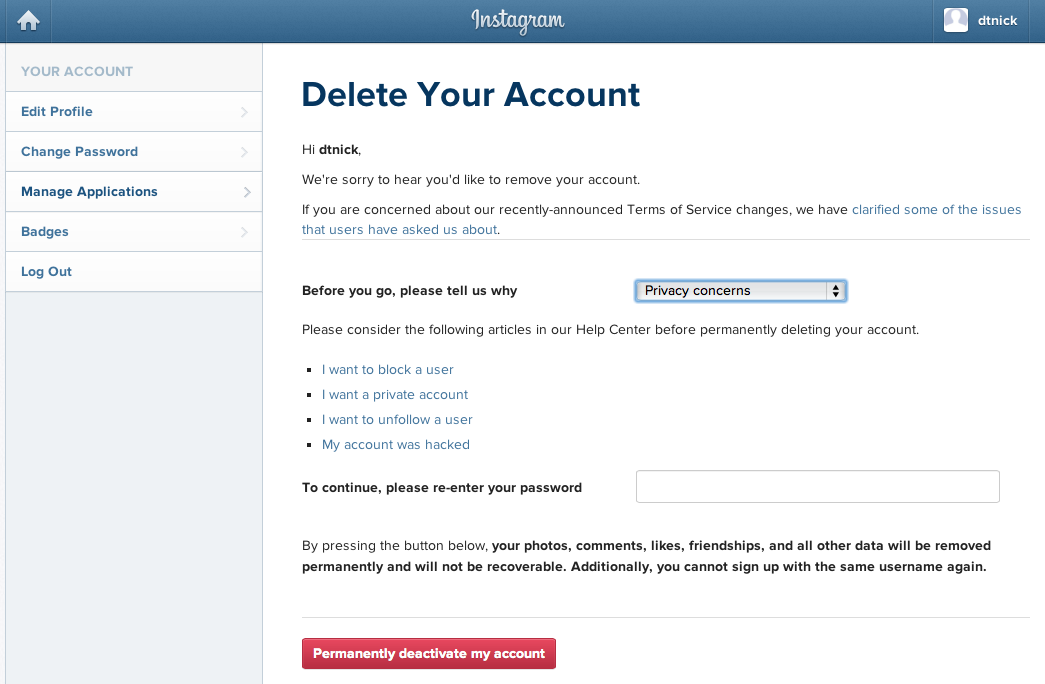Click the user silhouette picture beside dtnick
The width and height of the screenshot is (1045, 684).
[x=956, y=20]
